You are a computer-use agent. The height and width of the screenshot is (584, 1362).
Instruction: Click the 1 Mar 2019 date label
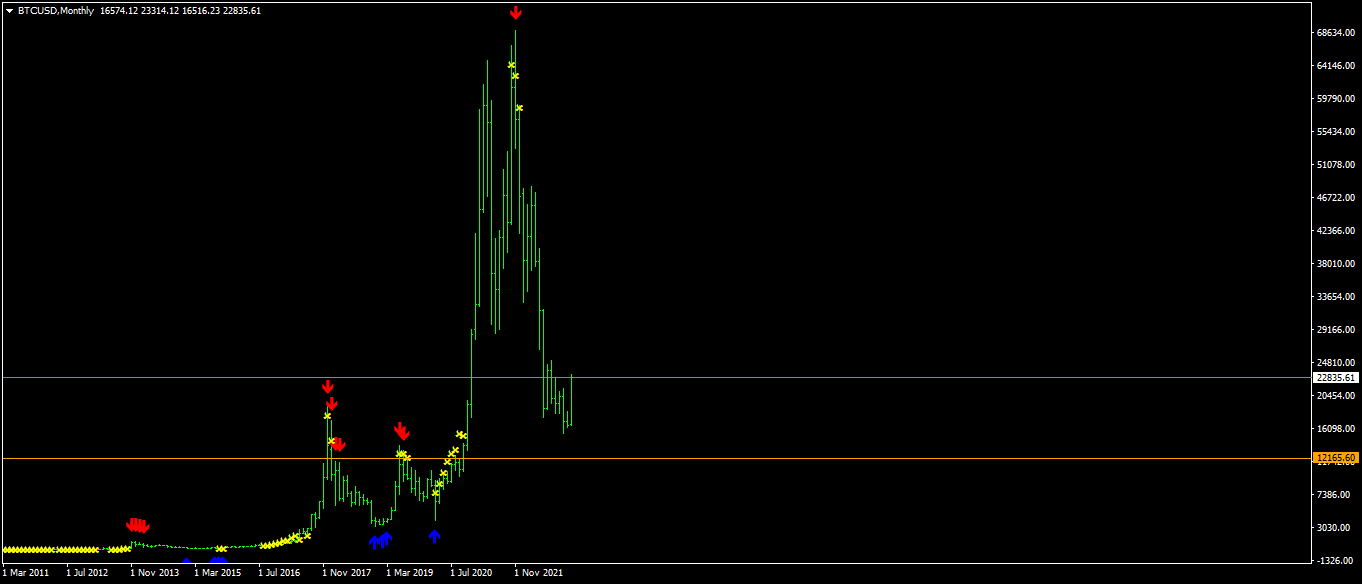tap(410, 574)
